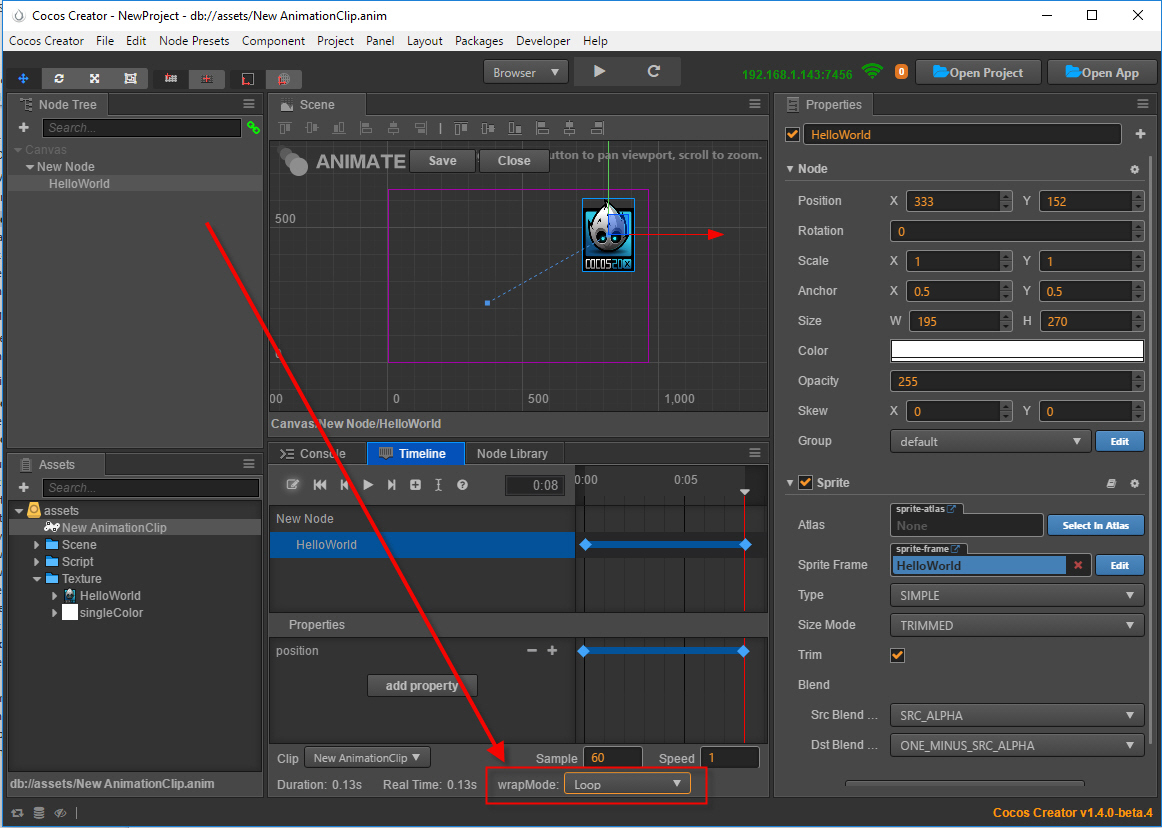
Task: Click the green link icon in Node Tree
Action: pos(253,128)
